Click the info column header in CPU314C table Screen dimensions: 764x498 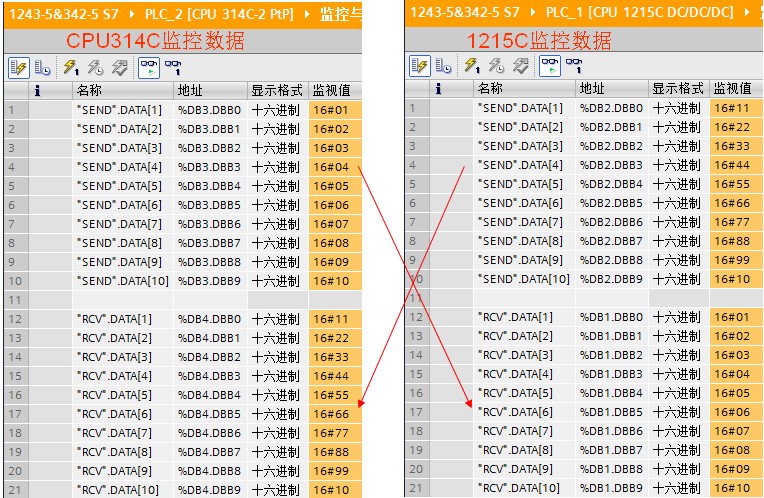pyautogui.click(x=50, y=91)
